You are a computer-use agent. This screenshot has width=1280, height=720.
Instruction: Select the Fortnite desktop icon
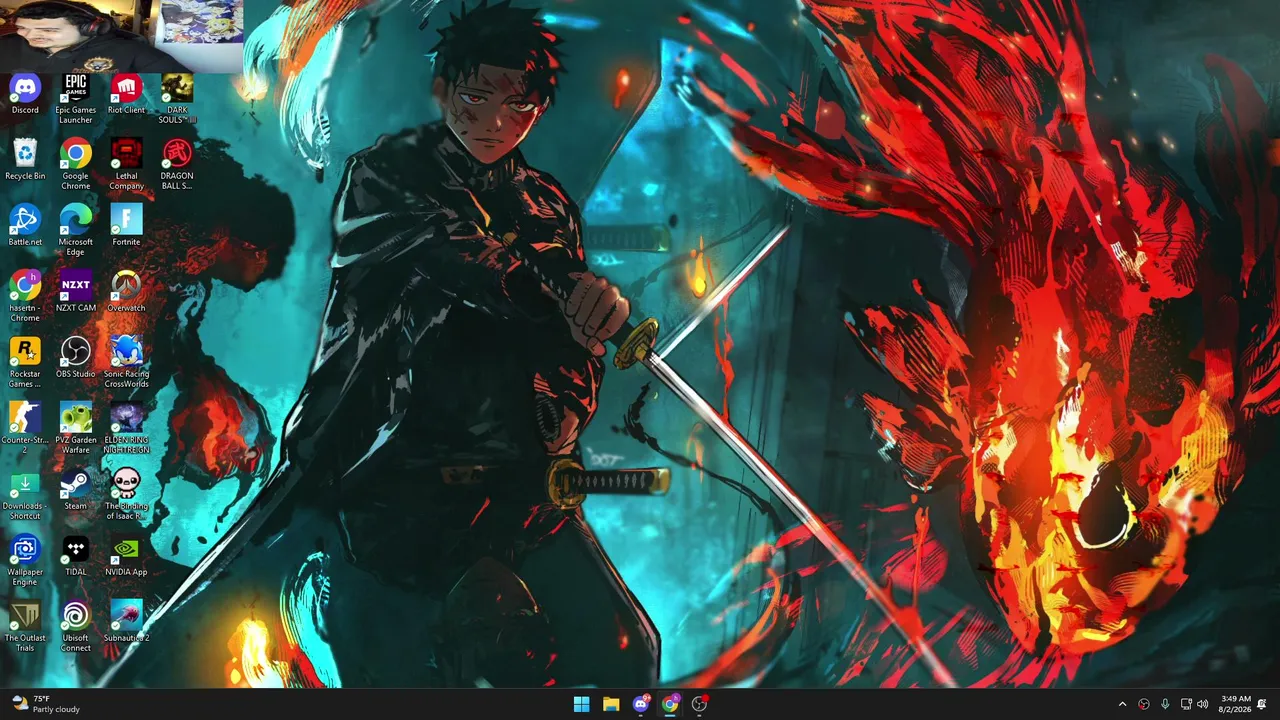126,227
